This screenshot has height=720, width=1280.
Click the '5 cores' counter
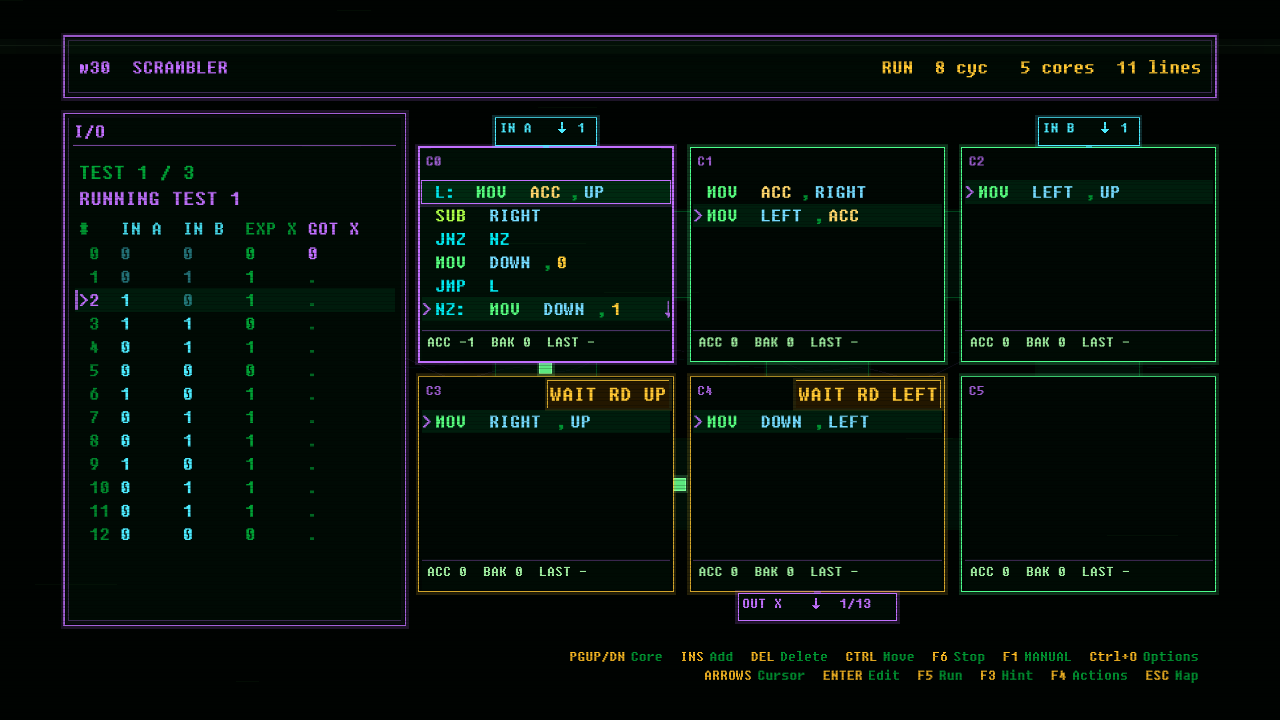(1057, 68)
